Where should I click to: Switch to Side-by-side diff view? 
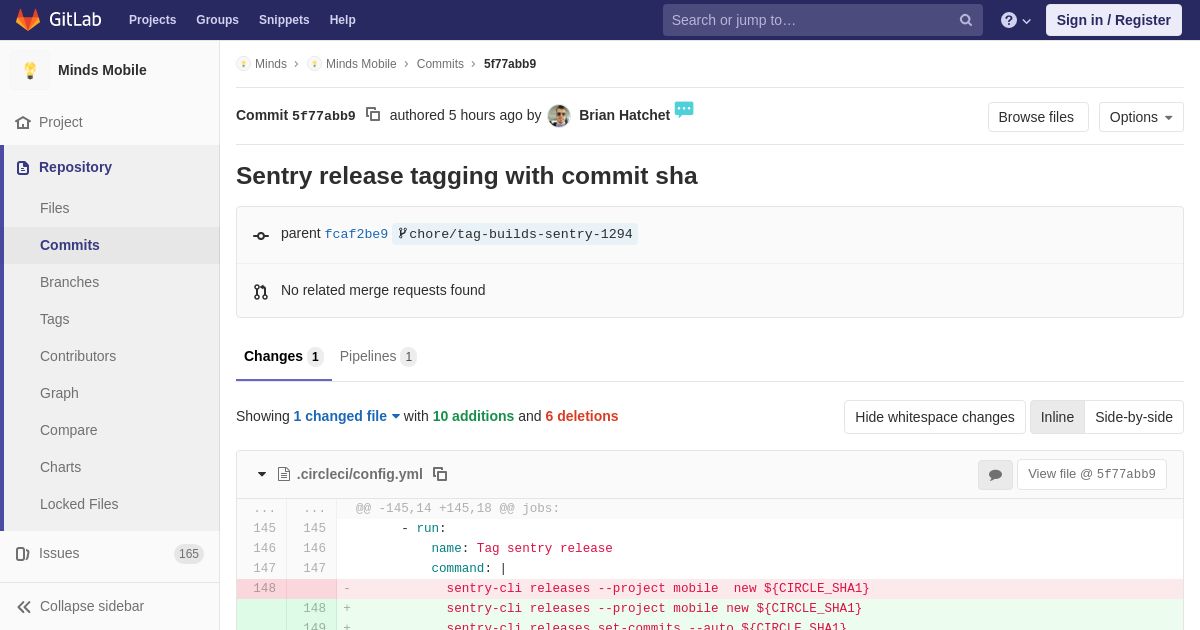point(1134,417)
